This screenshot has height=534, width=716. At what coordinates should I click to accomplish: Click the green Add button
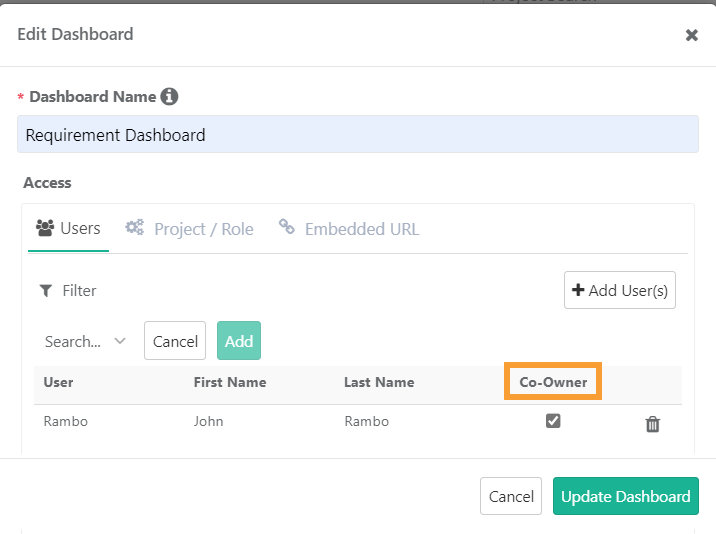[x=239, y=341]
